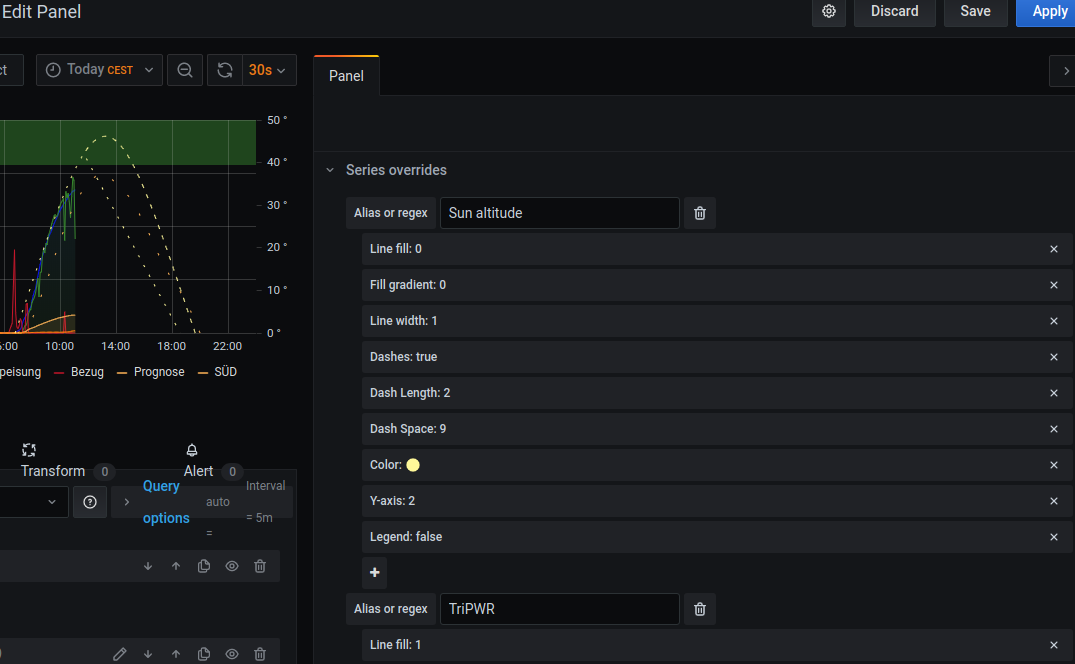The height and width of the screenshot is (664, 1075).
Task: Click the zoom out time range icon
Action: pyautogui.click(x=185, y=70)
